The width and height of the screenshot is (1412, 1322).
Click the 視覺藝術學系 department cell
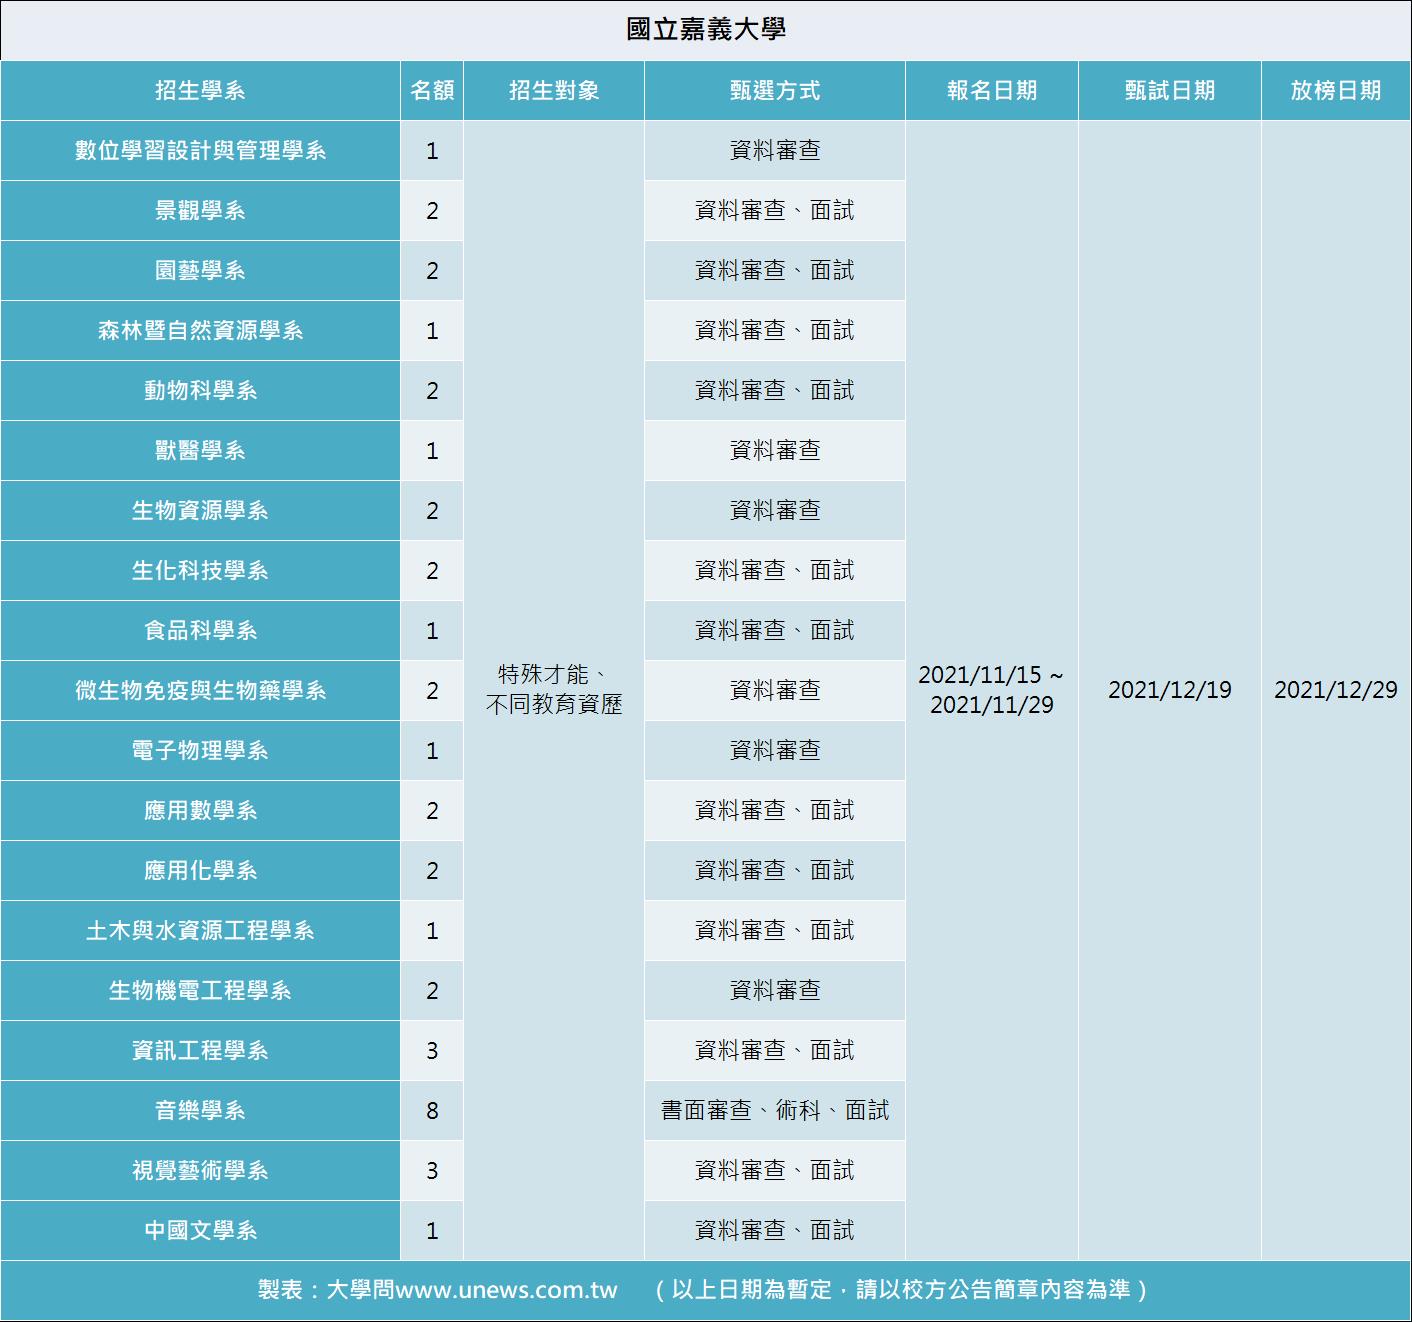(200, 1171)
